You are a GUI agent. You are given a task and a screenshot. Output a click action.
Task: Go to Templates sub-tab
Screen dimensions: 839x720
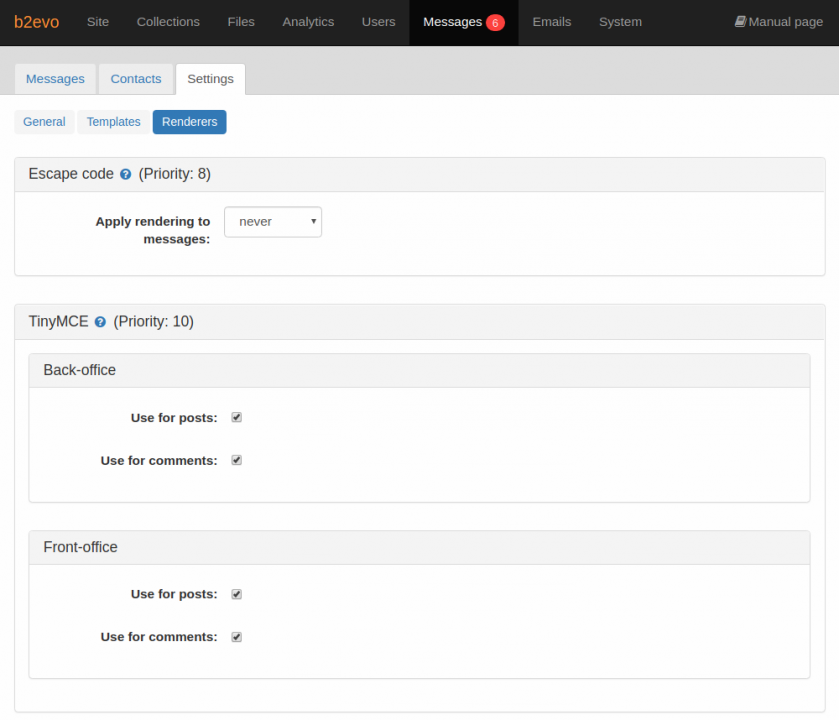point(113,122)
